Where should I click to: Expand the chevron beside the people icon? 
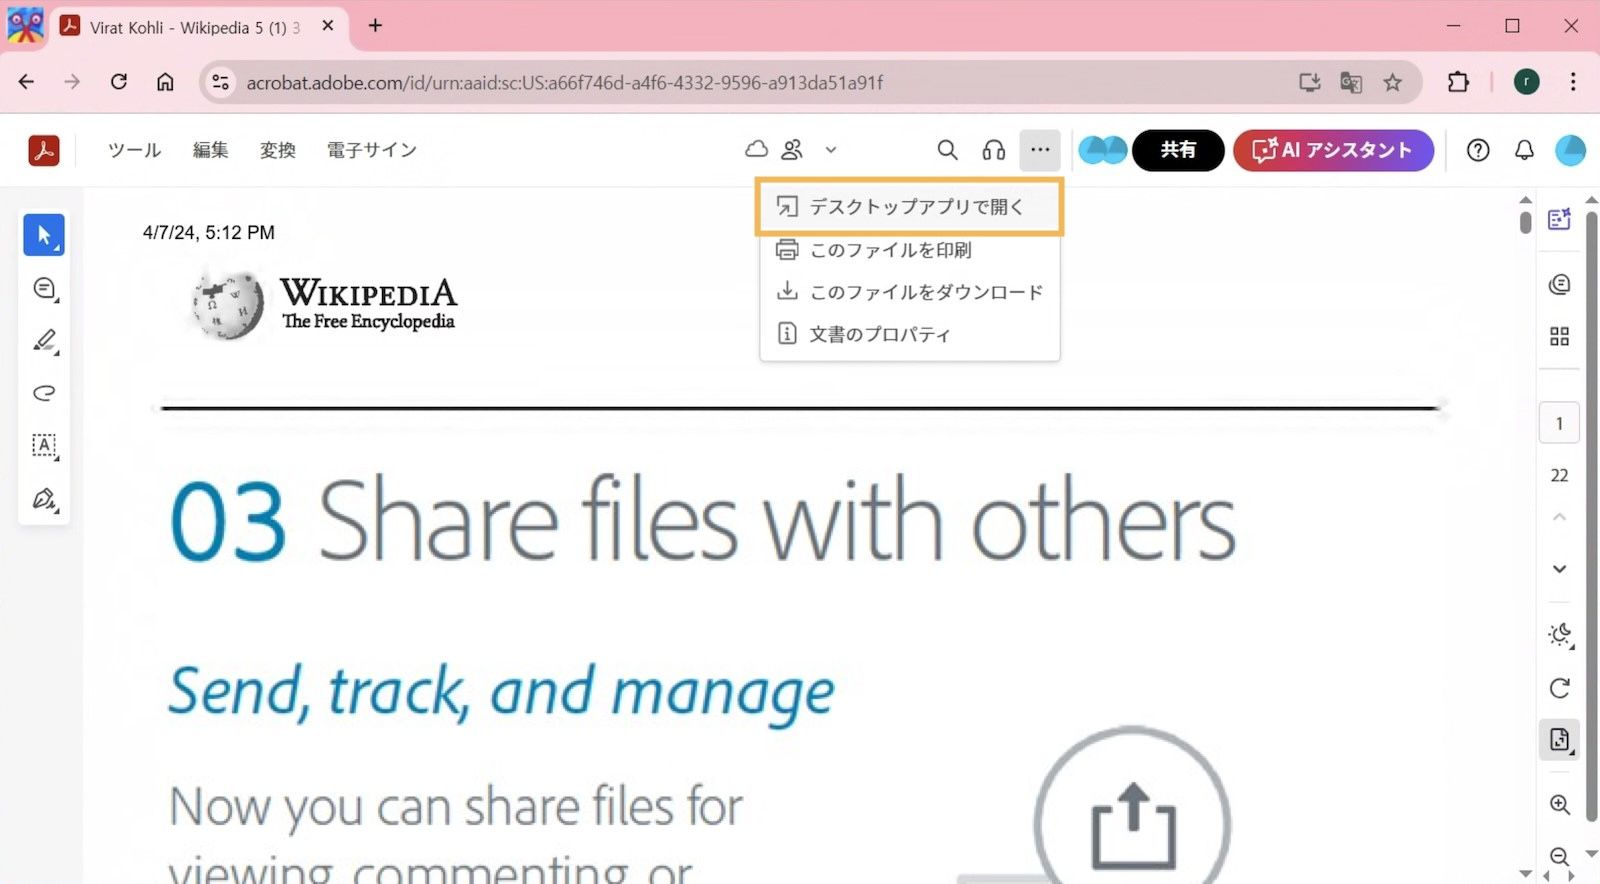[830, 150]
